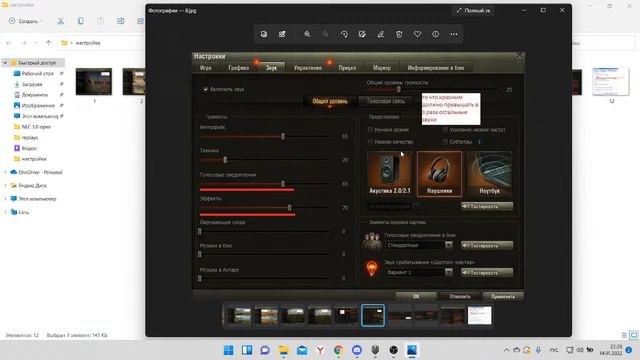Click the Cut scissors icon in Explorer
Image resolution: width=640 pixels, height=360 pixels.
click(60, 21)
